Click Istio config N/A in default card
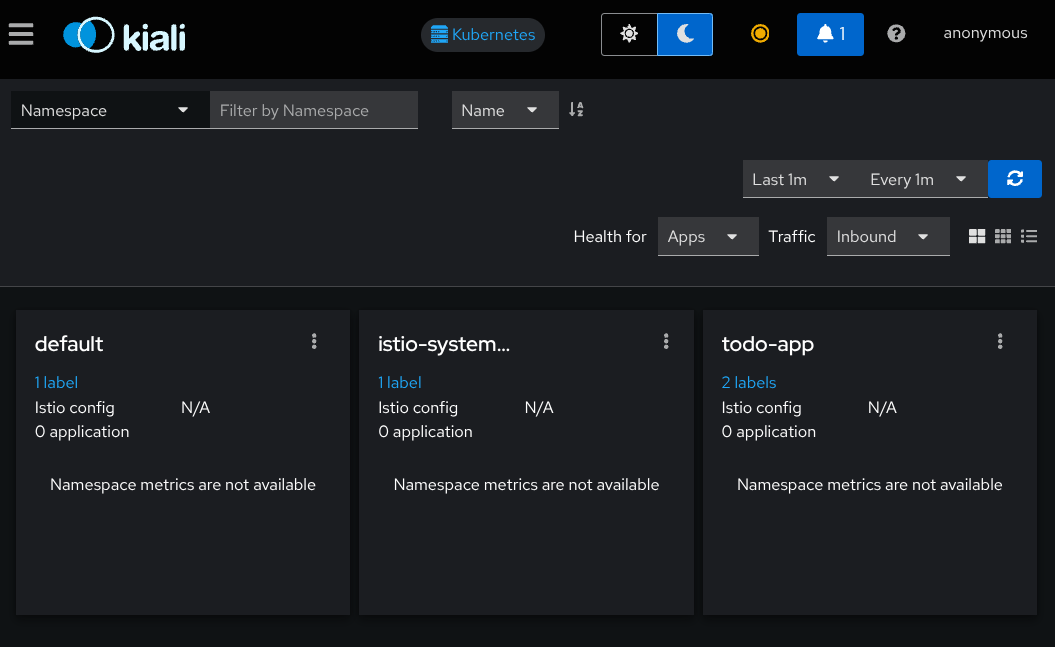This screenshot has height=647, width=1055. [196, 408]
